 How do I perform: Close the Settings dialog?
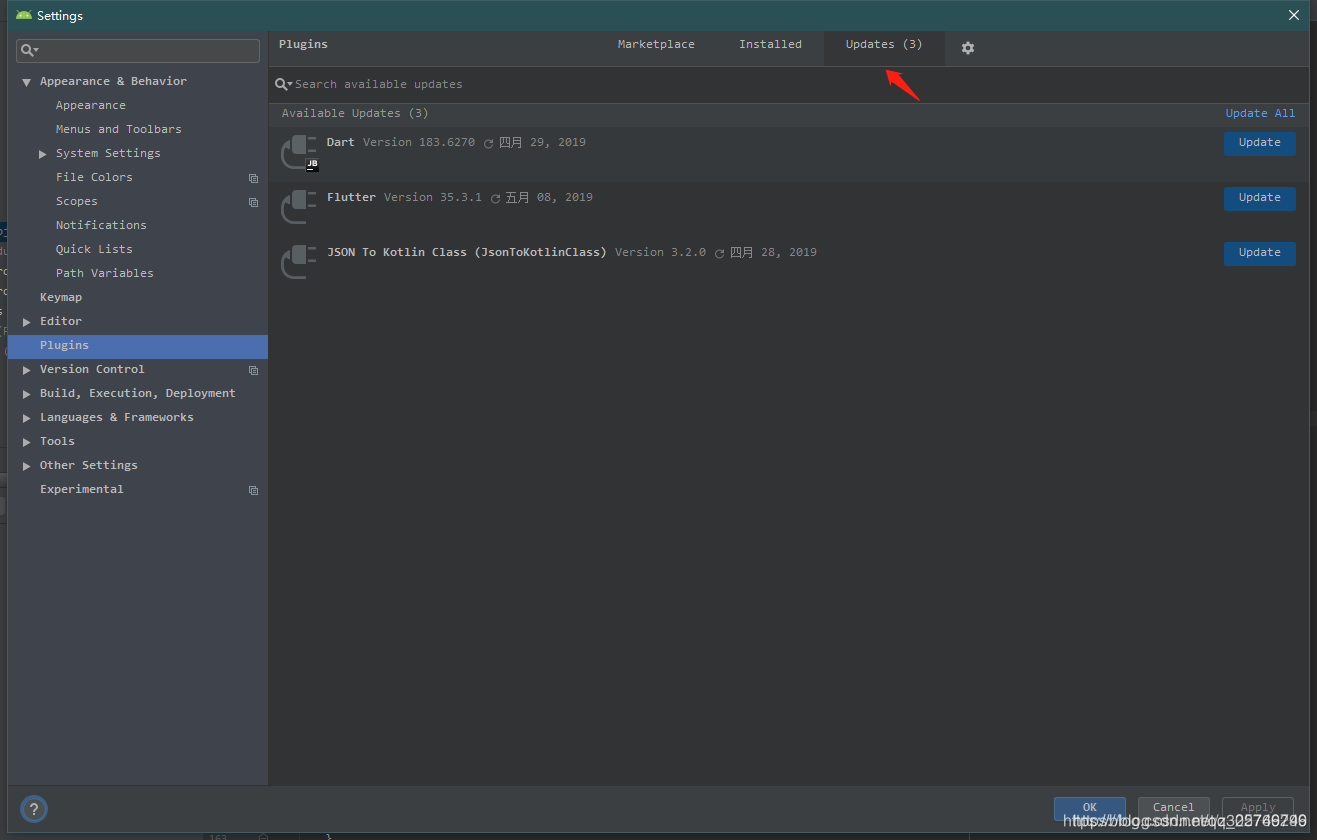(x=1293, y=15)
